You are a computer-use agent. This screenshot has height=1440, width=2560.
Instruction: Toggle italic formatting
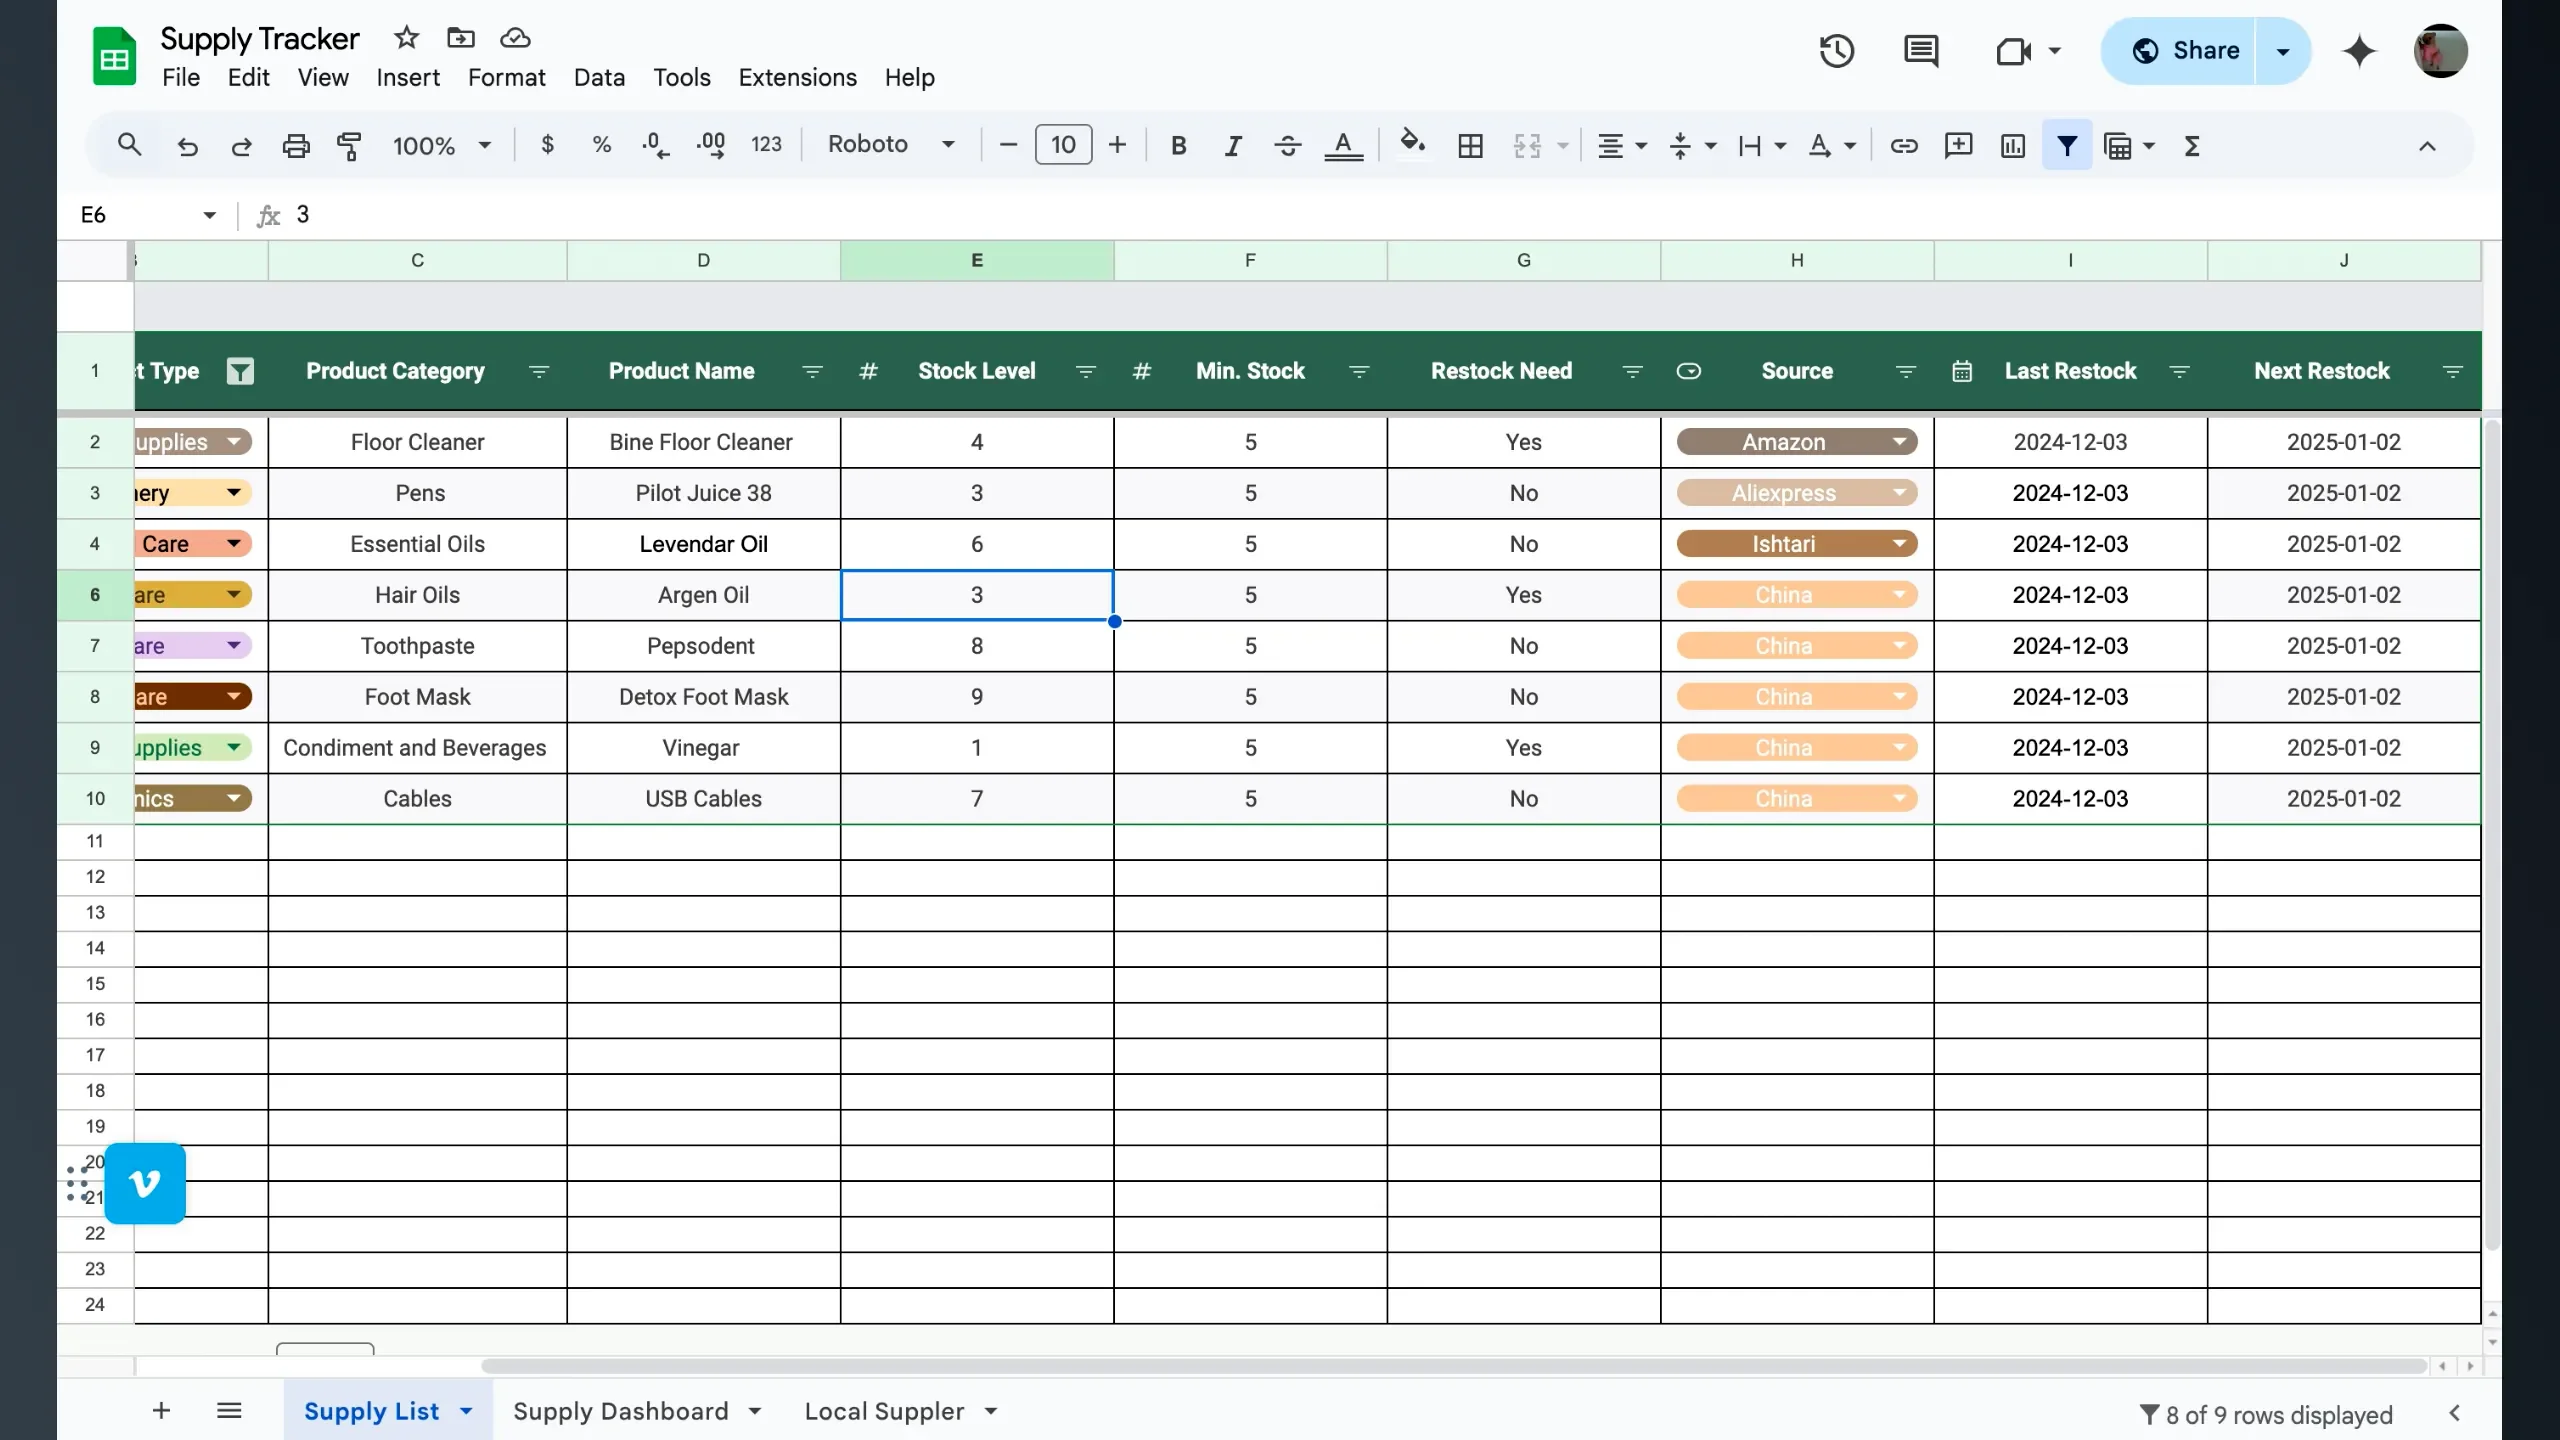pyautogui.click(x=1233, y=146)
